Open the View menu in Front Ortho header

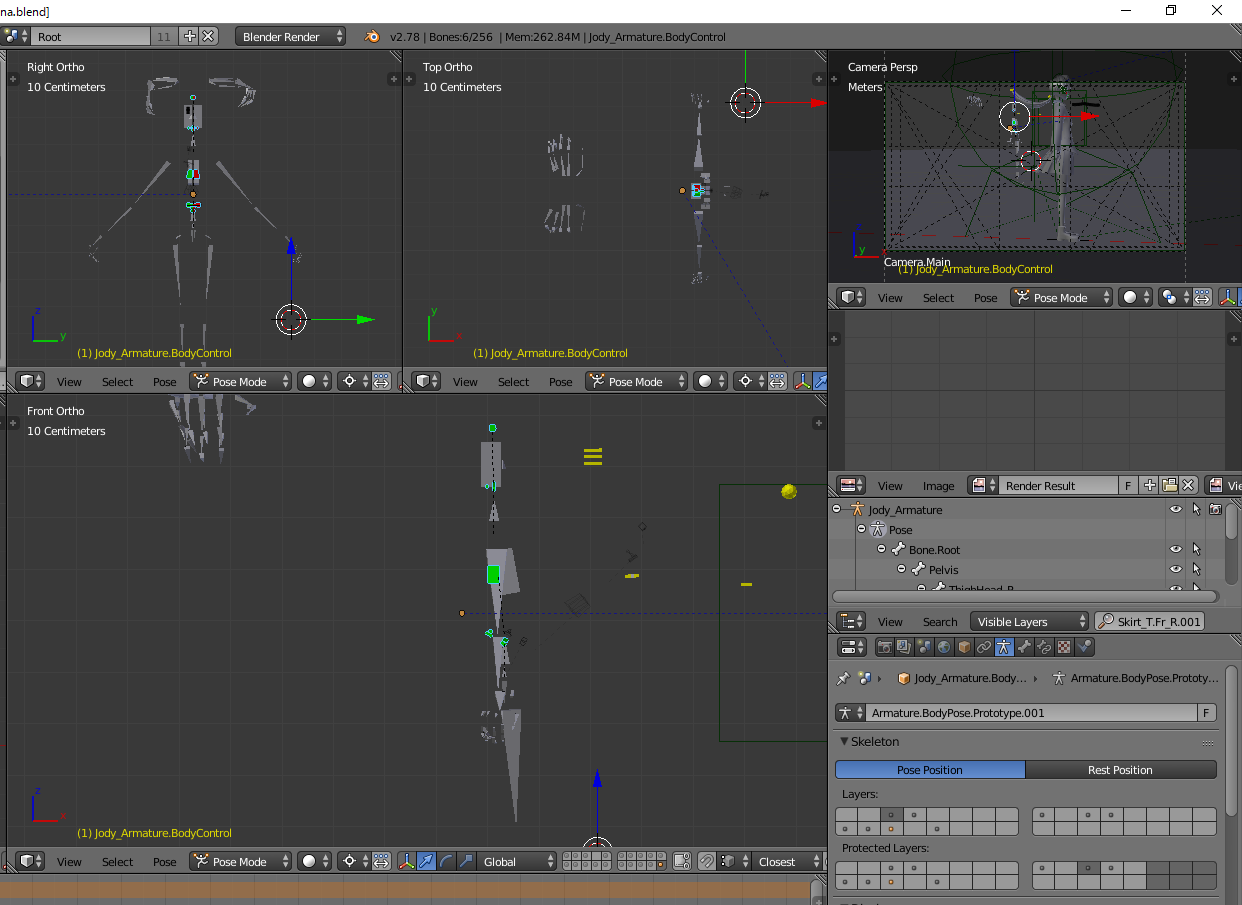[x=69, y=861]
